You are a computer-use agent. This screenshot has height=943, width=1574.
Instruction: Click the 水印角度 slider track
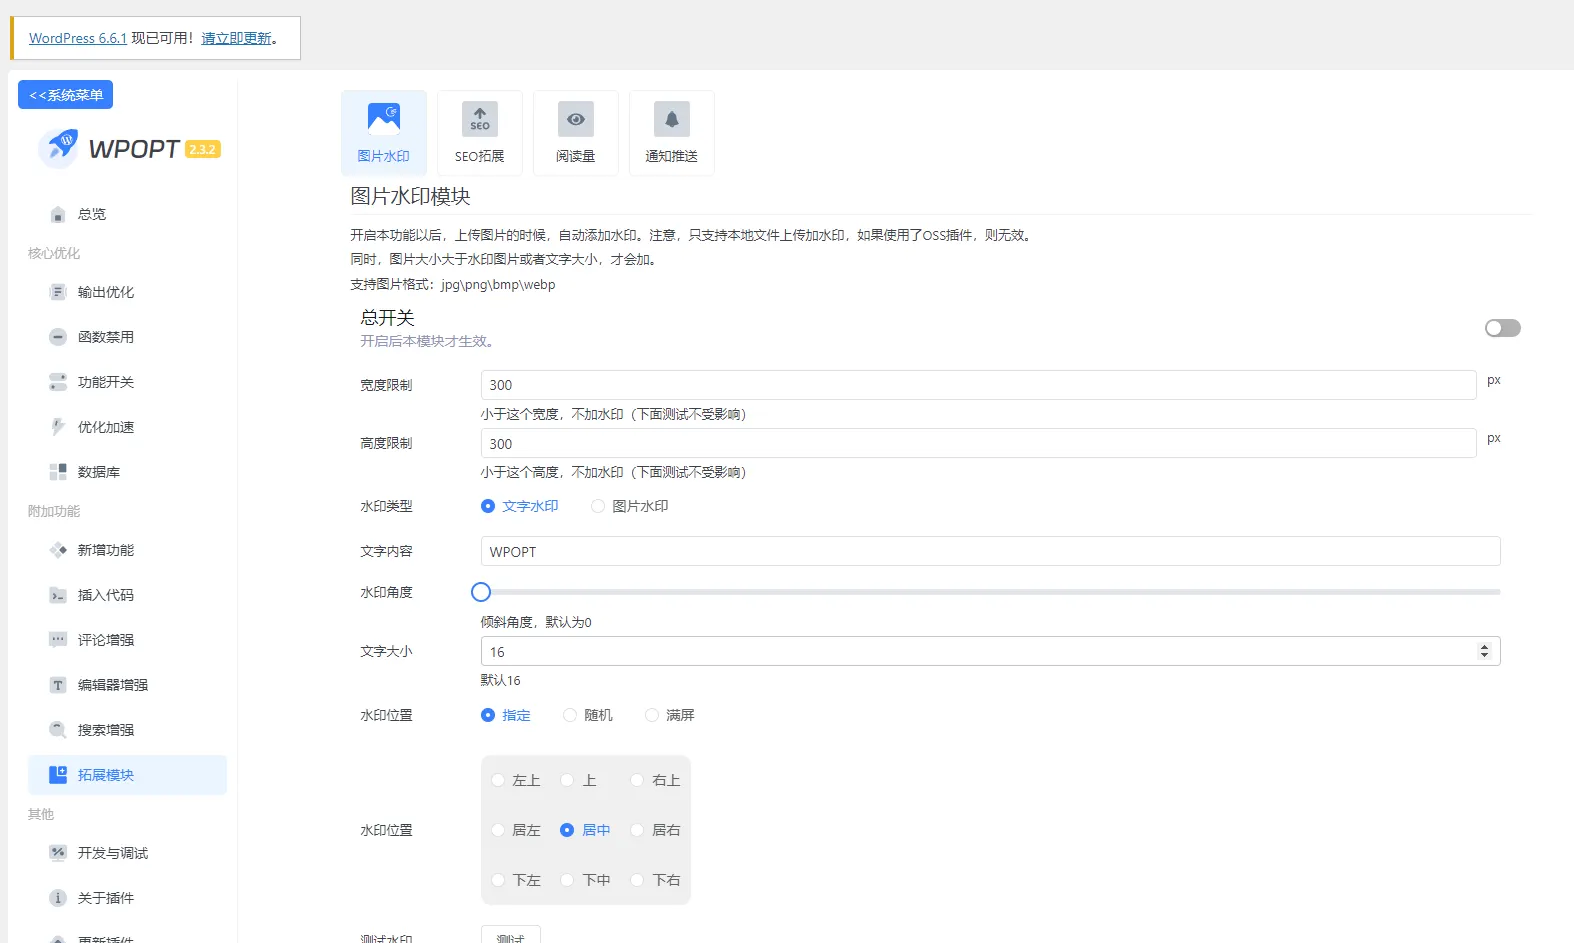point(990,592)
